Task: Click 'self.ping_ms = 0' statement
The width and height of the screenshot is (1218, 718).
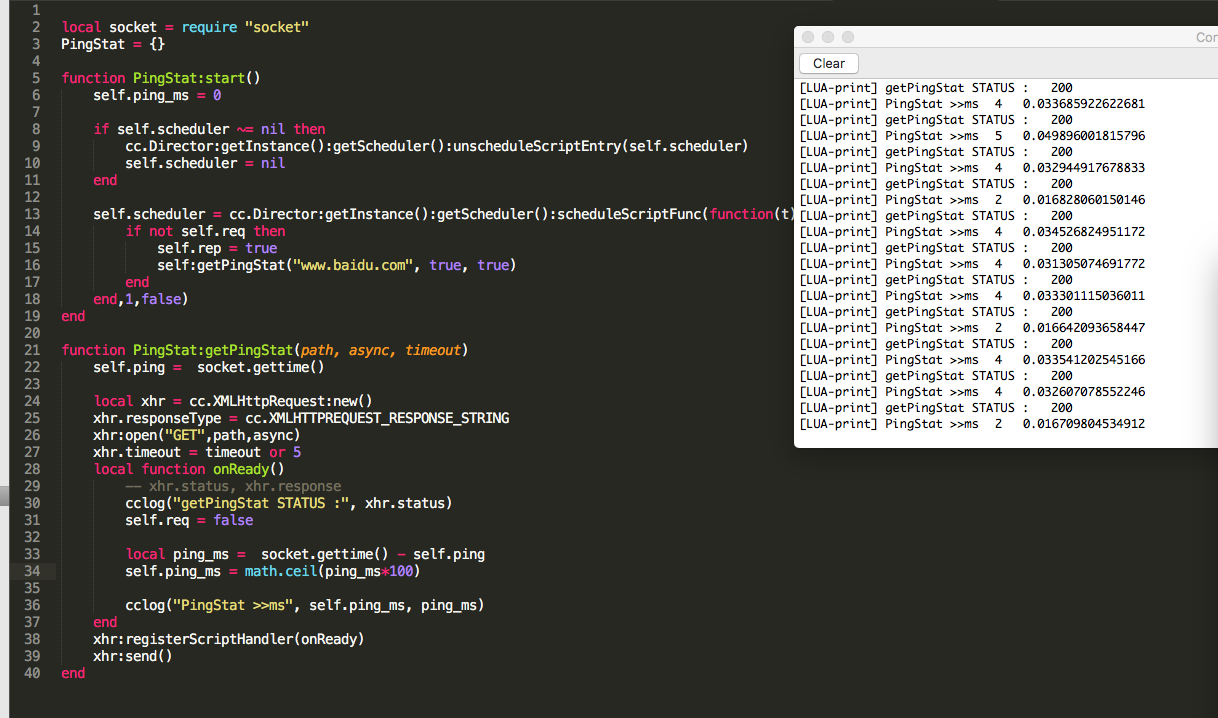Action: click(x=157, y=95)
